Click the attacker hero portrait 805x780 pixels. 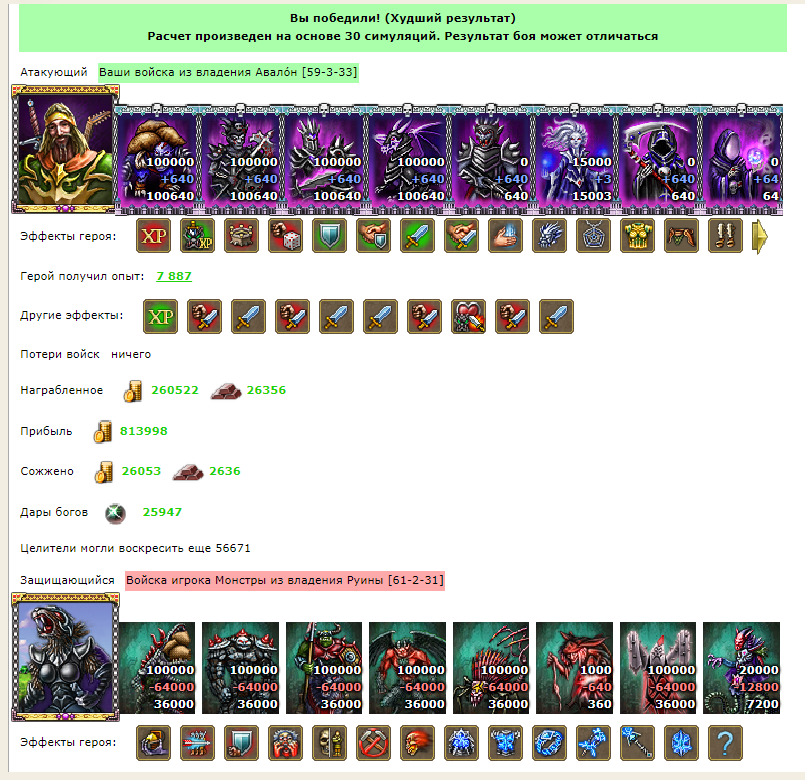65,149
